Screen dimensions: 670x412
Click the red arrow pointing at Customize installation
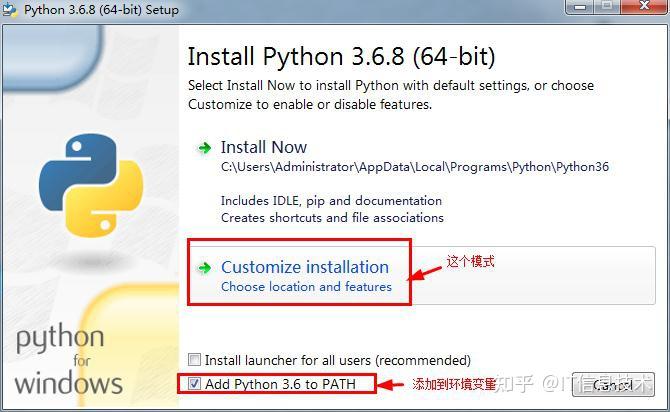tap(426, 273)
